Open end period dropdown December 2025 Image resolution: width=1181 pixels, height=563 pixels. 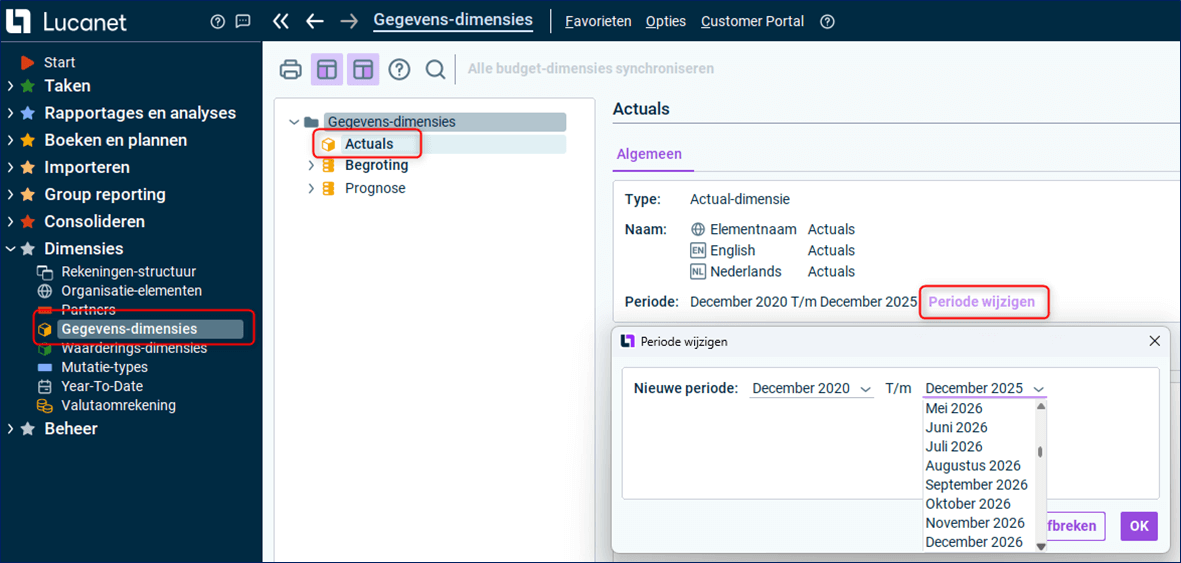click(985, 389)
